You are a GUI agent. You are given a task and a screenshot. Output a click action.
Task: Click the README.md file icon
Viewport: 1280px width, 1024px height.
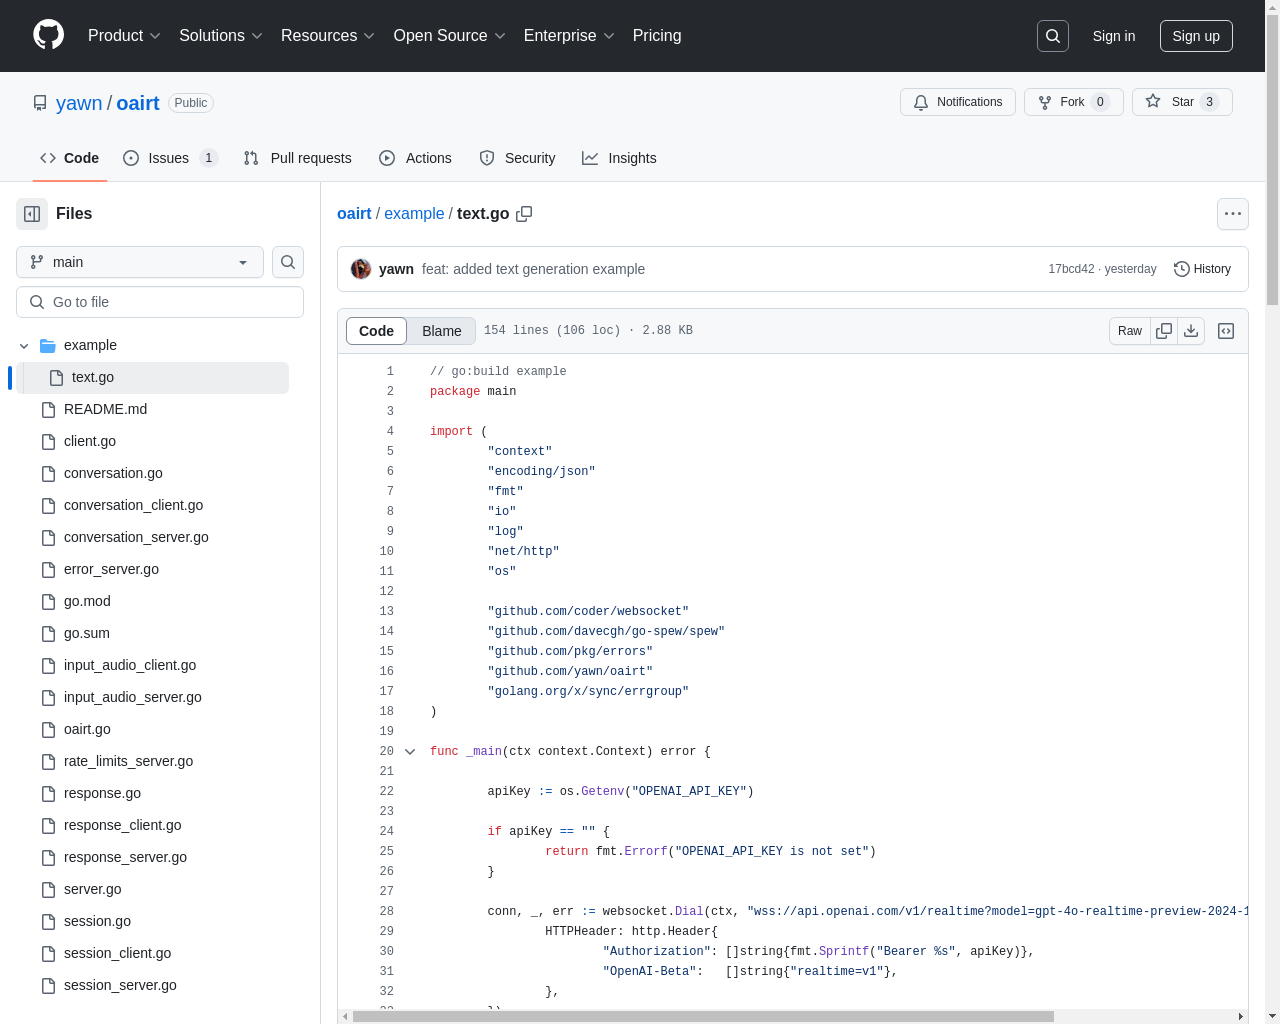[48, 410]
